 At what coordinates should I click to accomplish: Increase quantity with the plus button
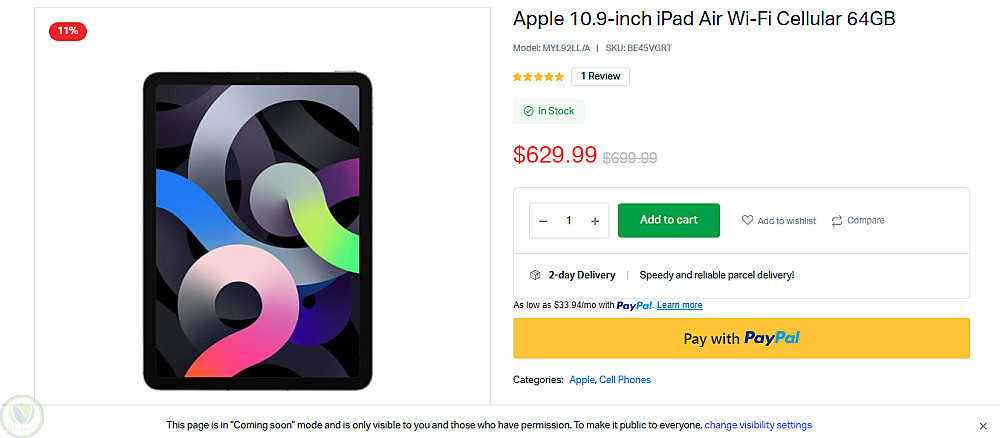(595, 221)
